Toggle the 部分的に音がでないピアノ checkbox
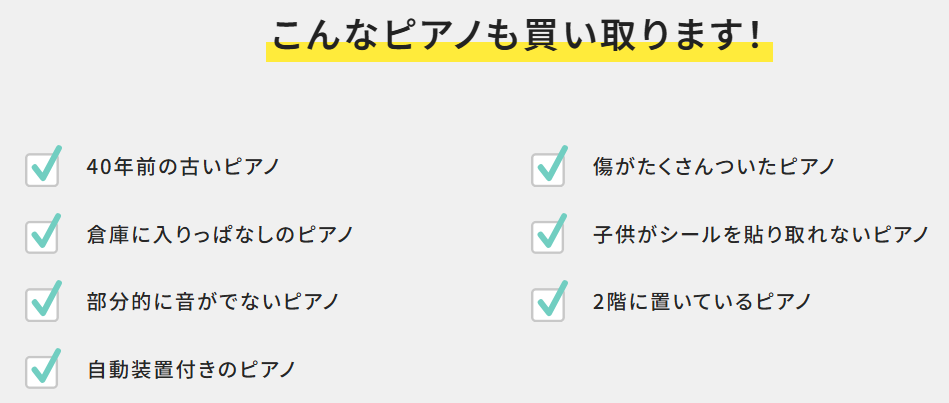 [x=42, y=303]
